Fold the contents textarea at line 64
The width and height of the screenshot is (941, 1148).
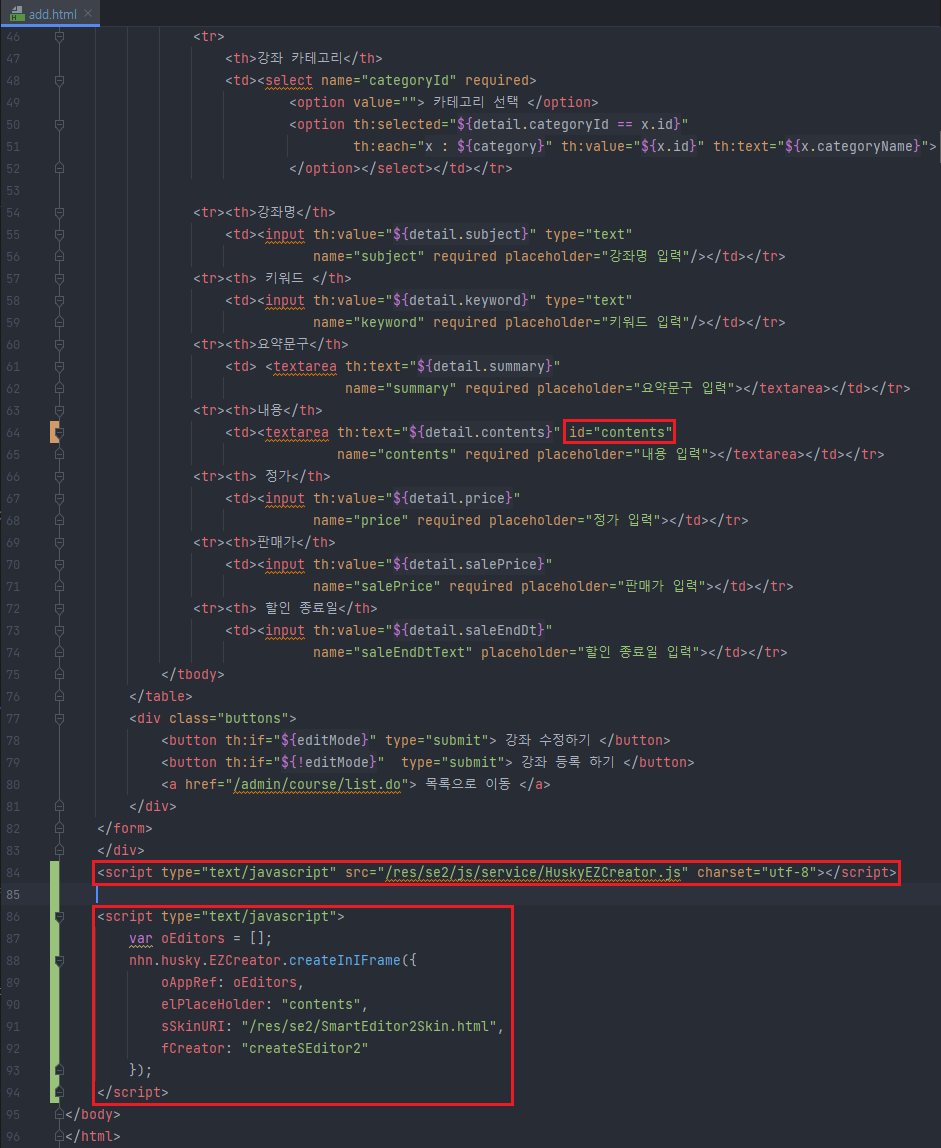click(59, 432)
